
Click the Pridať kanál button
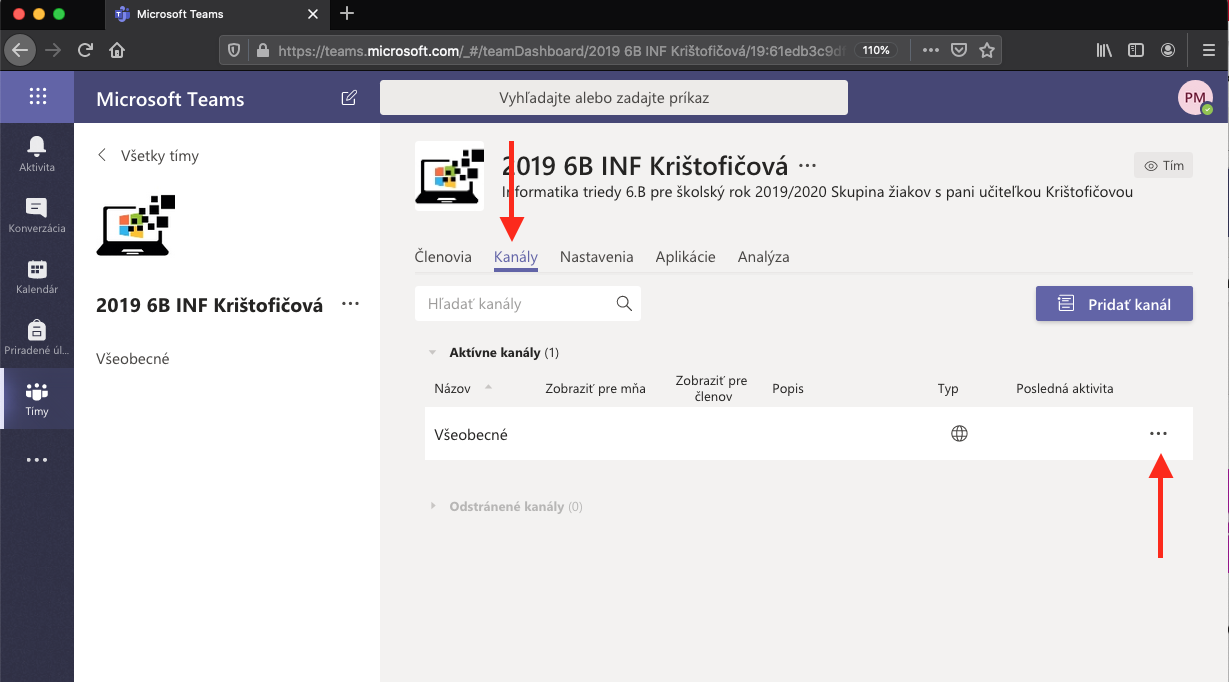click(1114, 304)
